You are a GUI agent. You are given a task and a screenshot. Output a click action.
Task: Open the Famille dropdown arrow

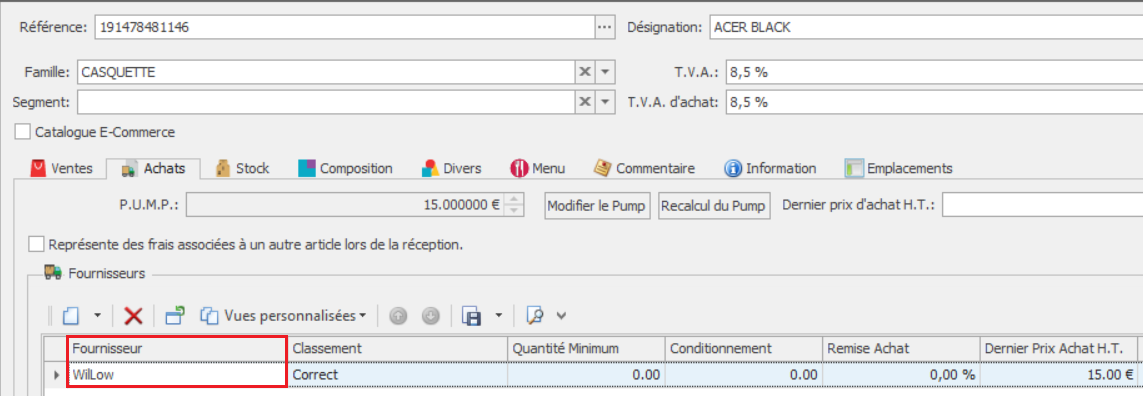click(x=606, y=72)
